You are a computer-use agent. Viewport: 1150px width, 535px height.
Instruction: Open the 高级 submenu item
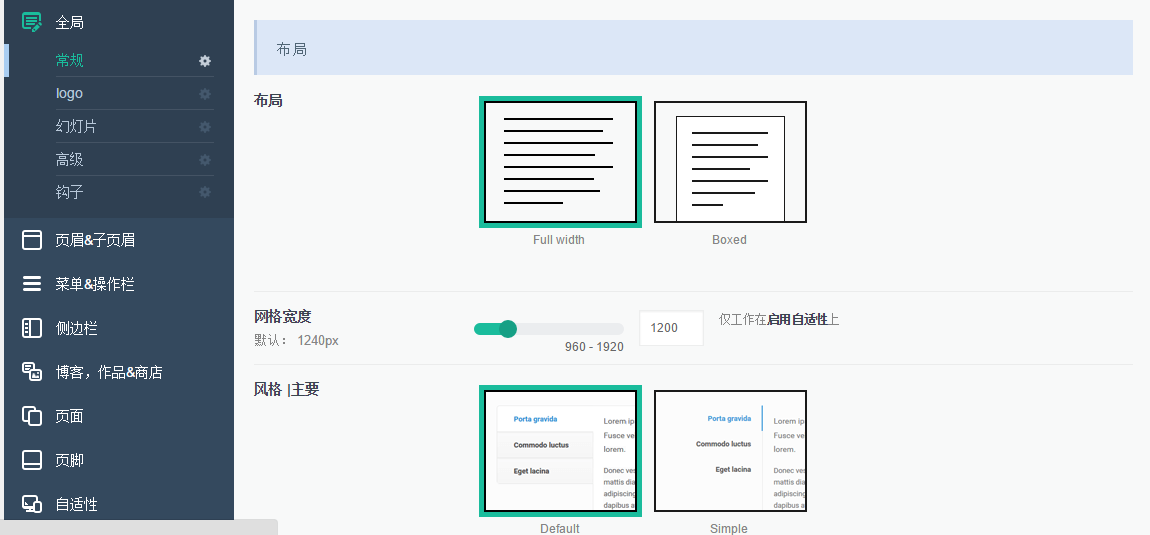(x=70, y=159)
